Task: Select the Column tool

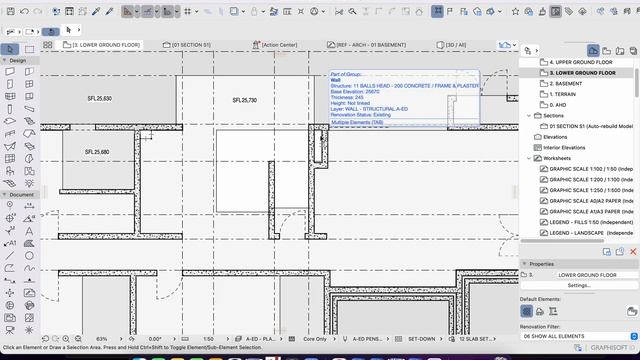Action: [10, 109]
